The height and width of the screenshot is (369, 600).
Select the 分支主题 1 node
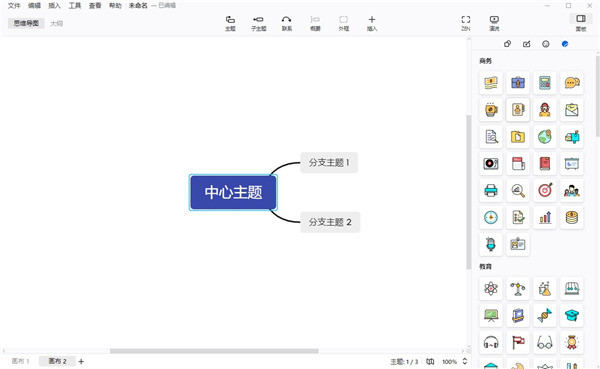329,163
